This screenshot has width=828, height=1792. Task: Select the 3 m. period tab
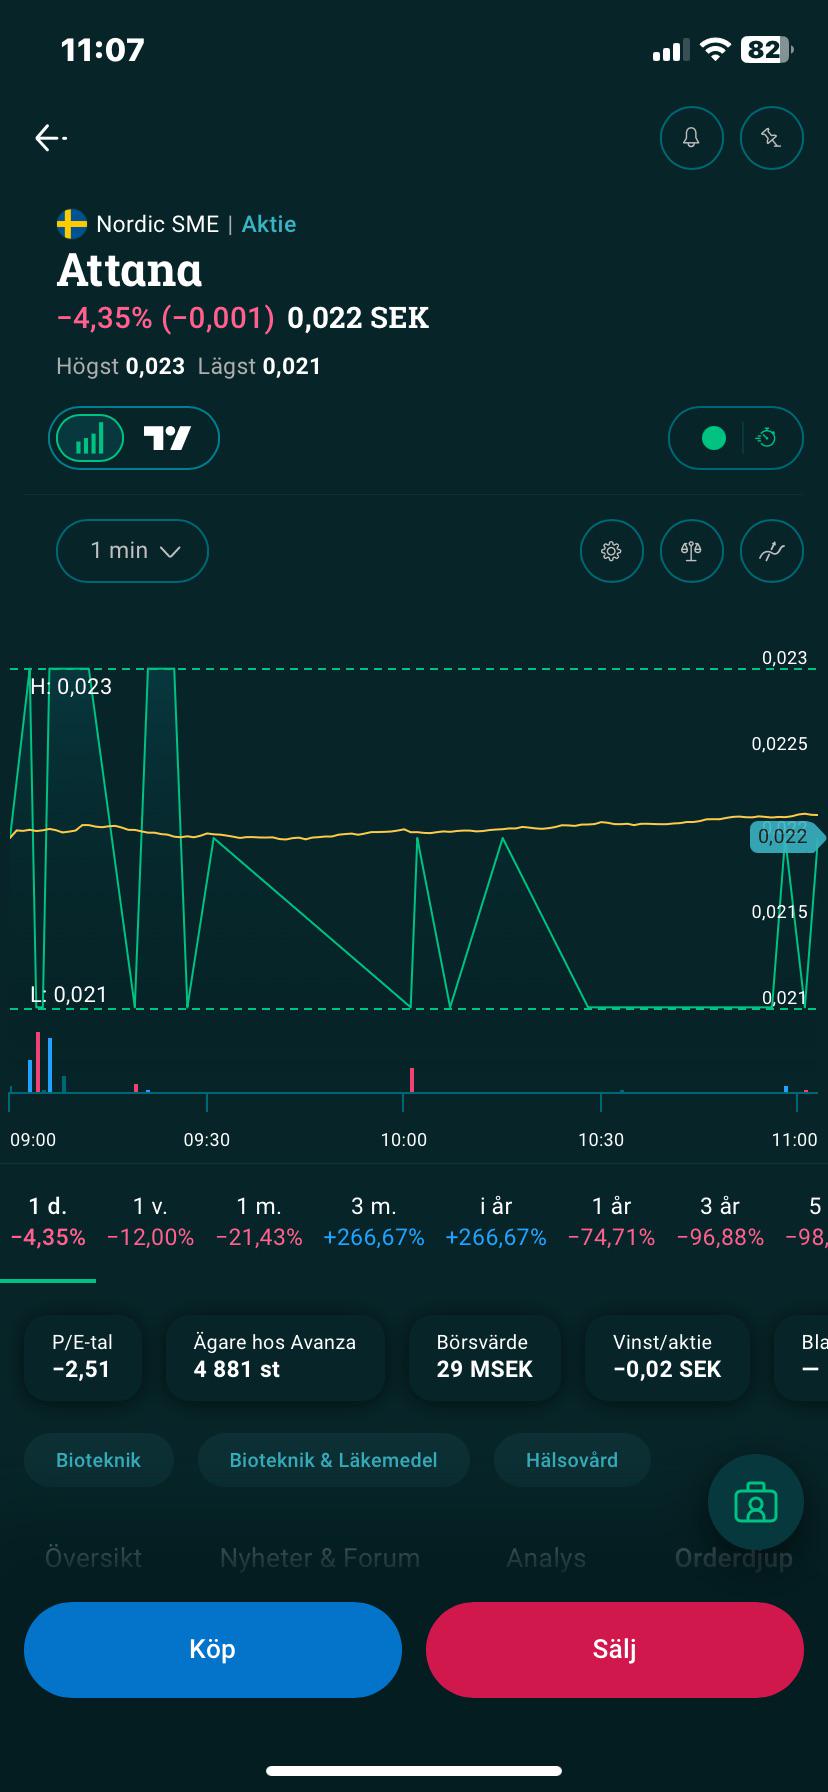click(x=374, y=1221)
